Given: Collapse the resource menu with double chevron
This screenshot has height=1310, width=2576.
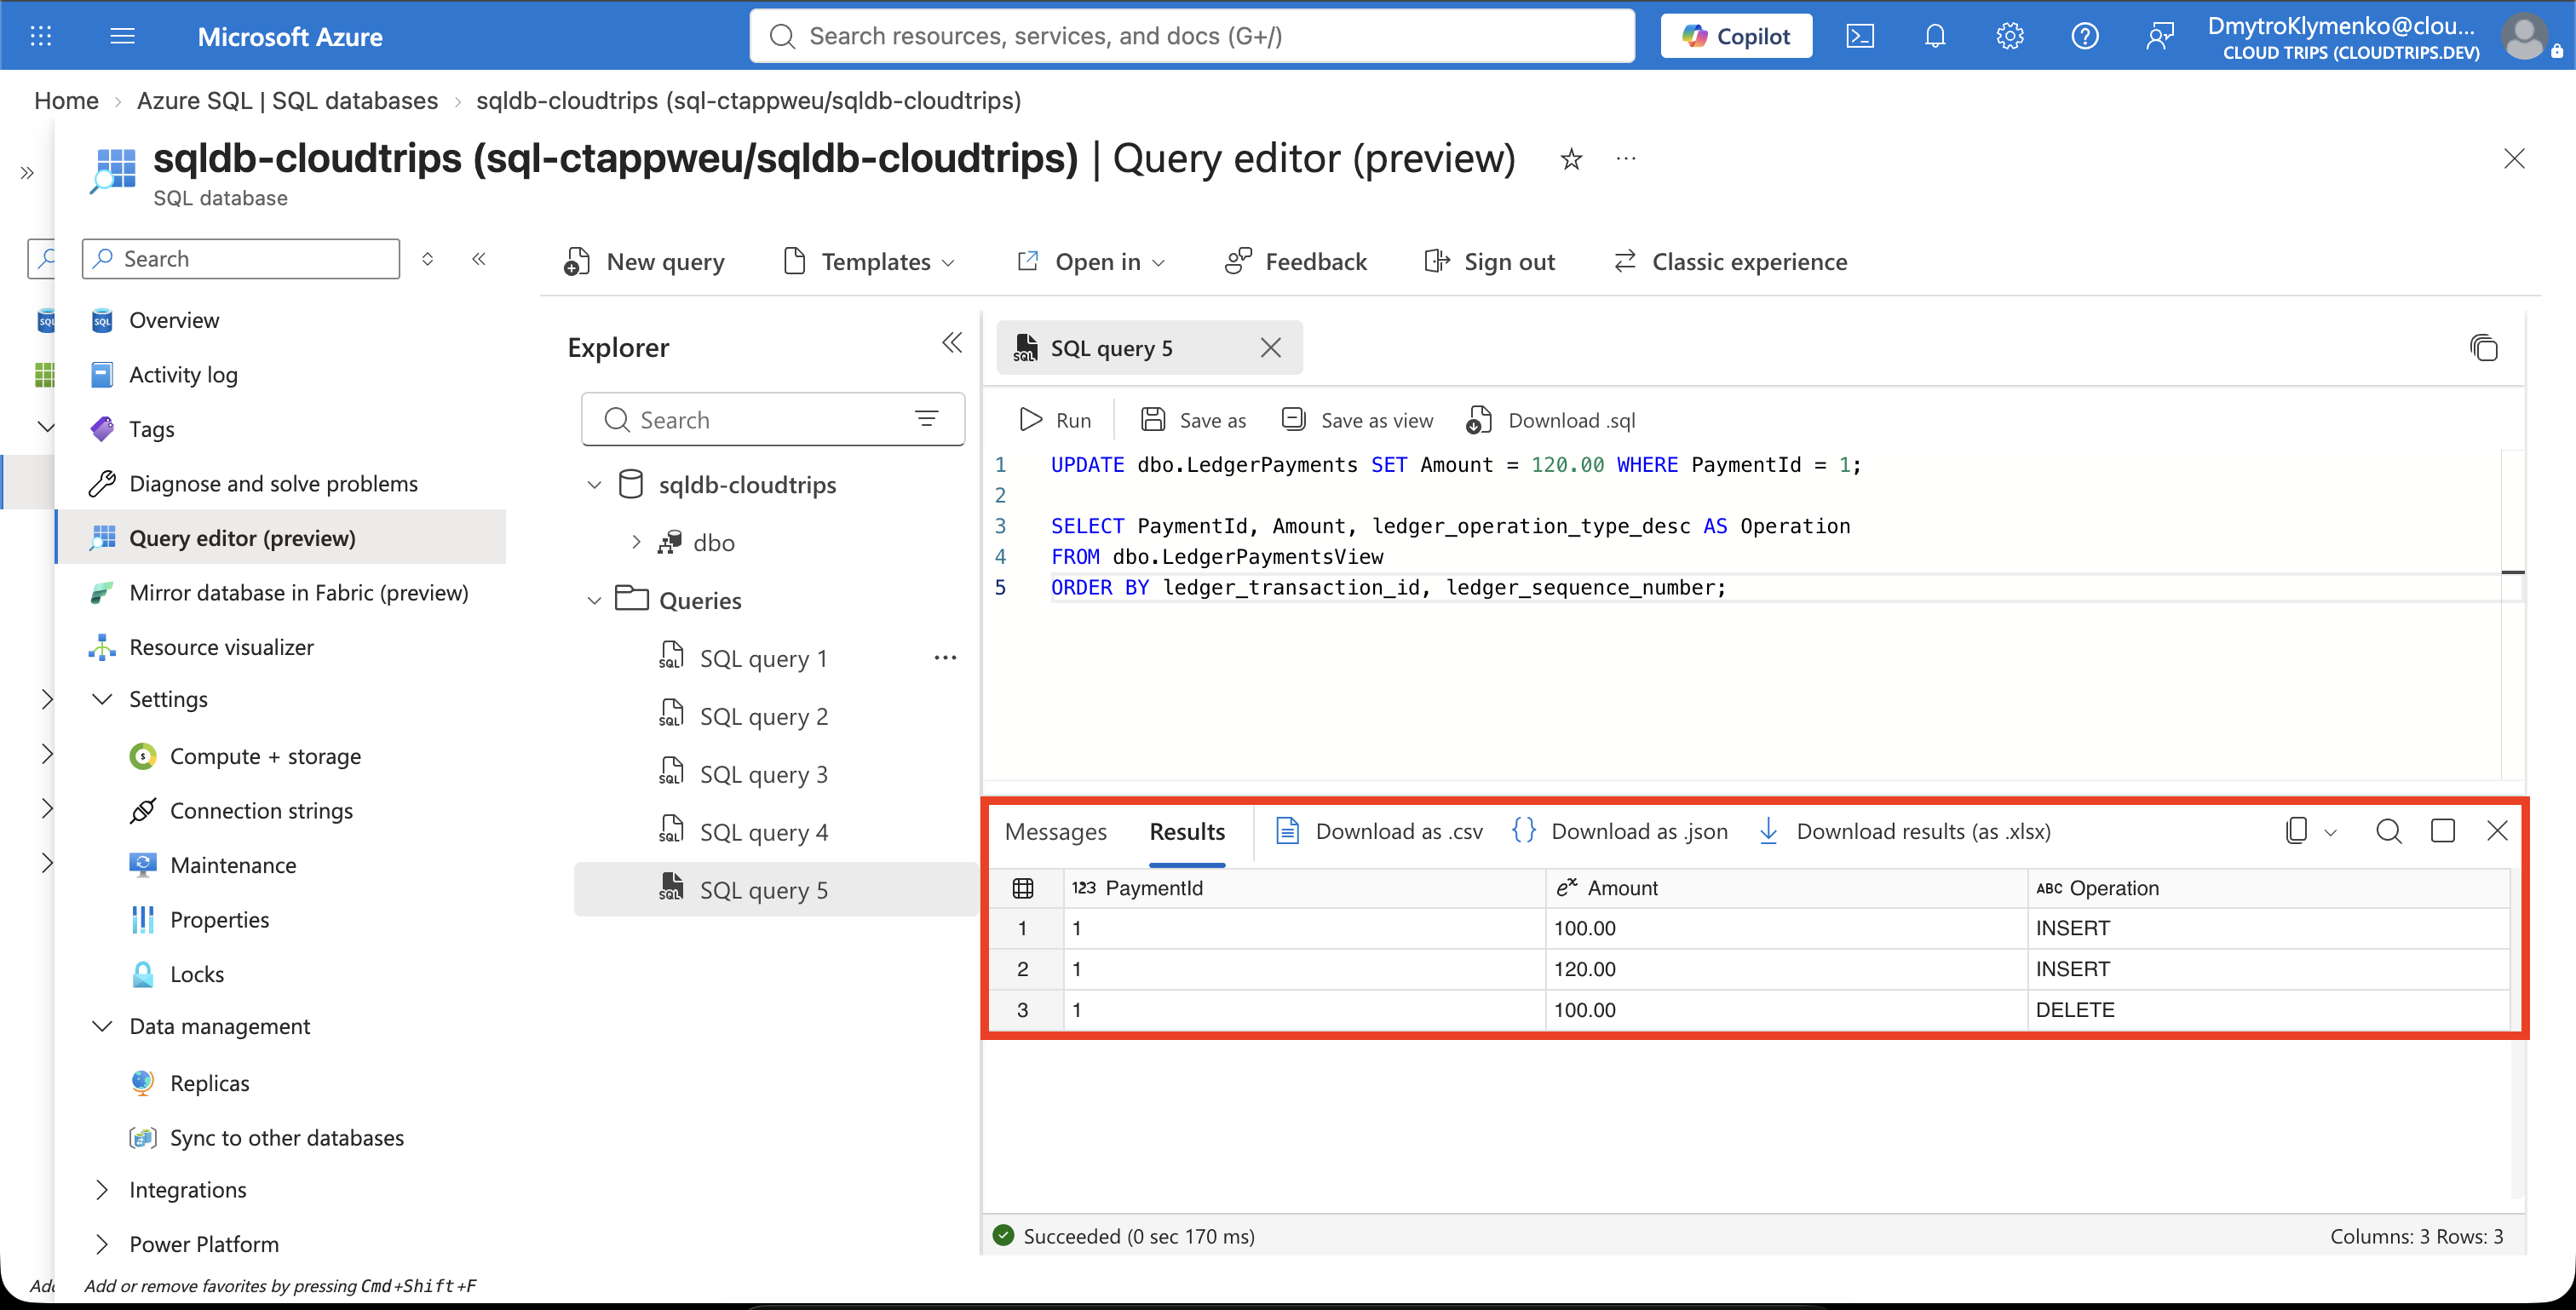Looking at the screenshot, I should (x=479, y=259).
